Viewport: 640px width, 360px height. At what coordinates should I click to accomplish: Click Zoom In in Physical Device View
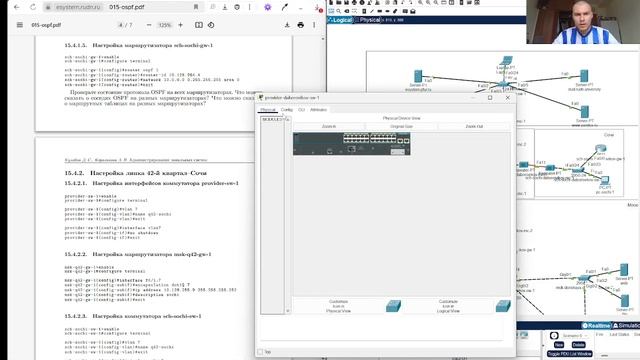pyautogui.click(x=329, y=127)
